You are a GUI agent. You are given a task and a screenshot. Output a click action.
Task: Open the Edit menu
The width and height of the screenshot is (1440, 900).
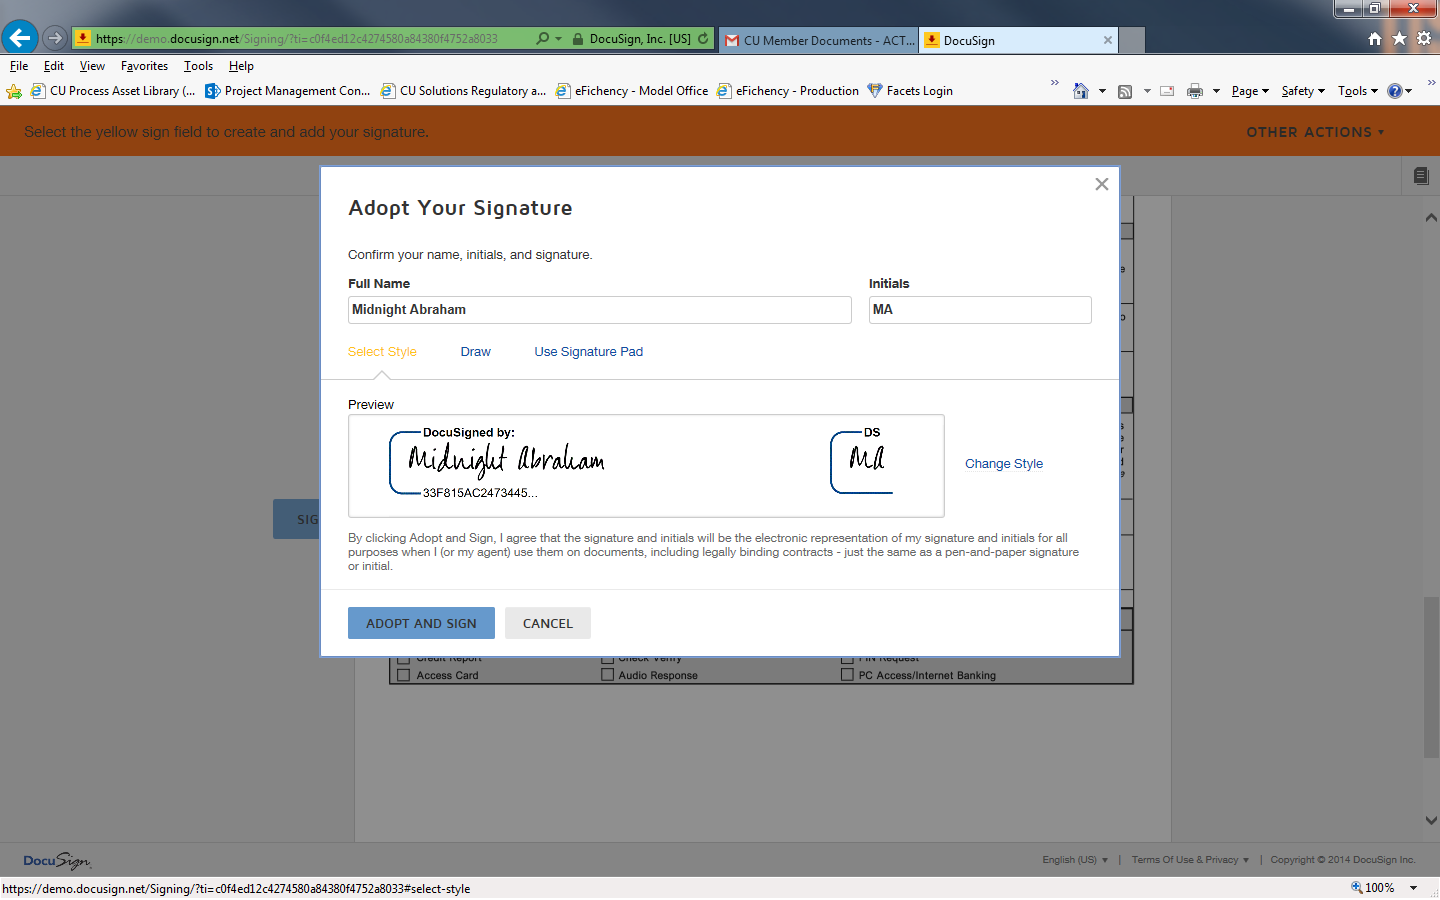(54, 66)
